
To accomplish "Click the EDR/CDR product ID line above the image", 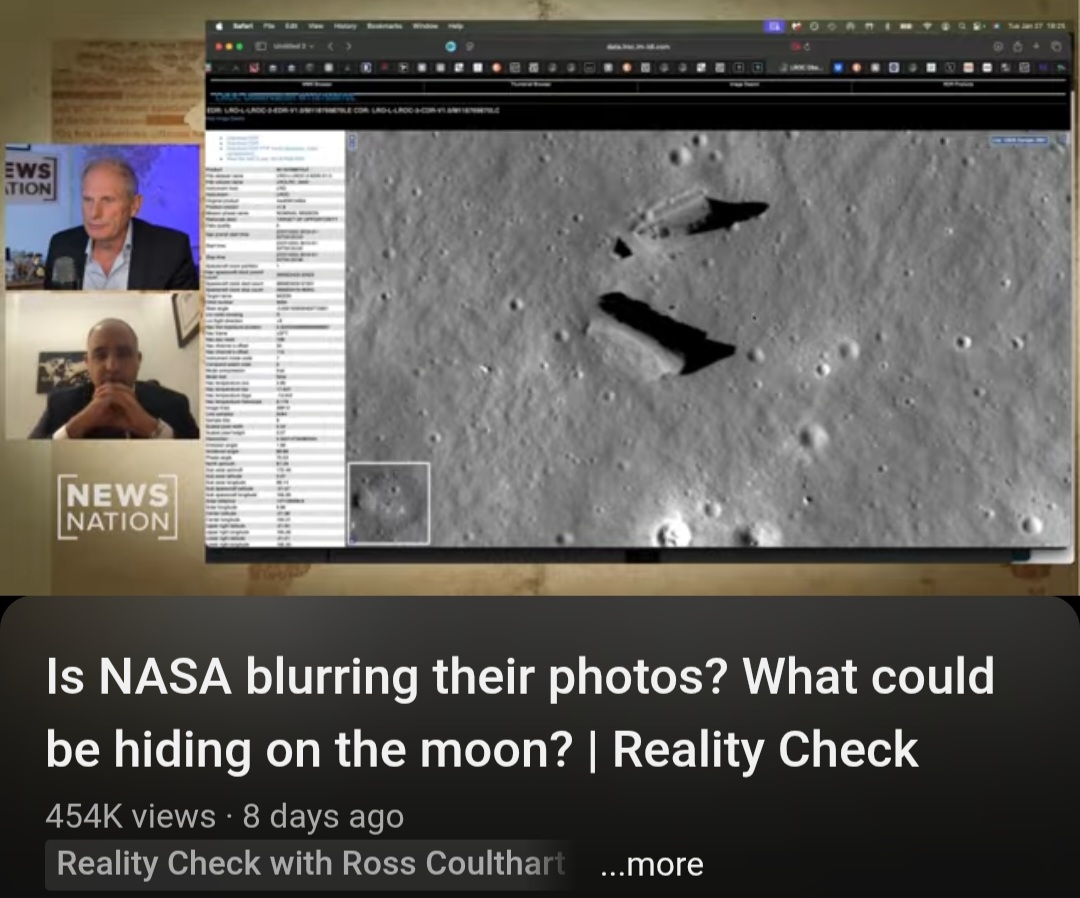I will click(353, 109).
